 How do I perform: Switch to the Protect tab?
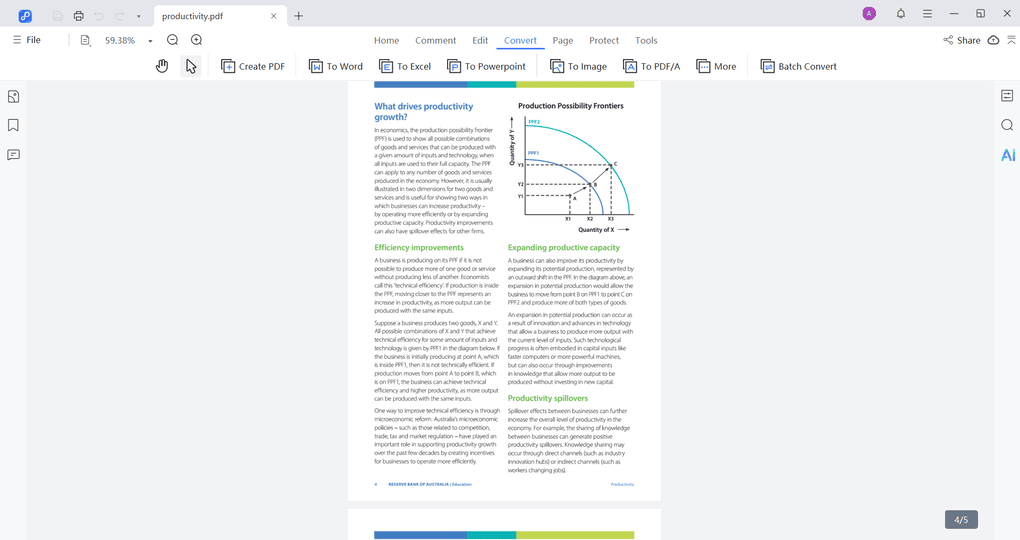point(604,40)
